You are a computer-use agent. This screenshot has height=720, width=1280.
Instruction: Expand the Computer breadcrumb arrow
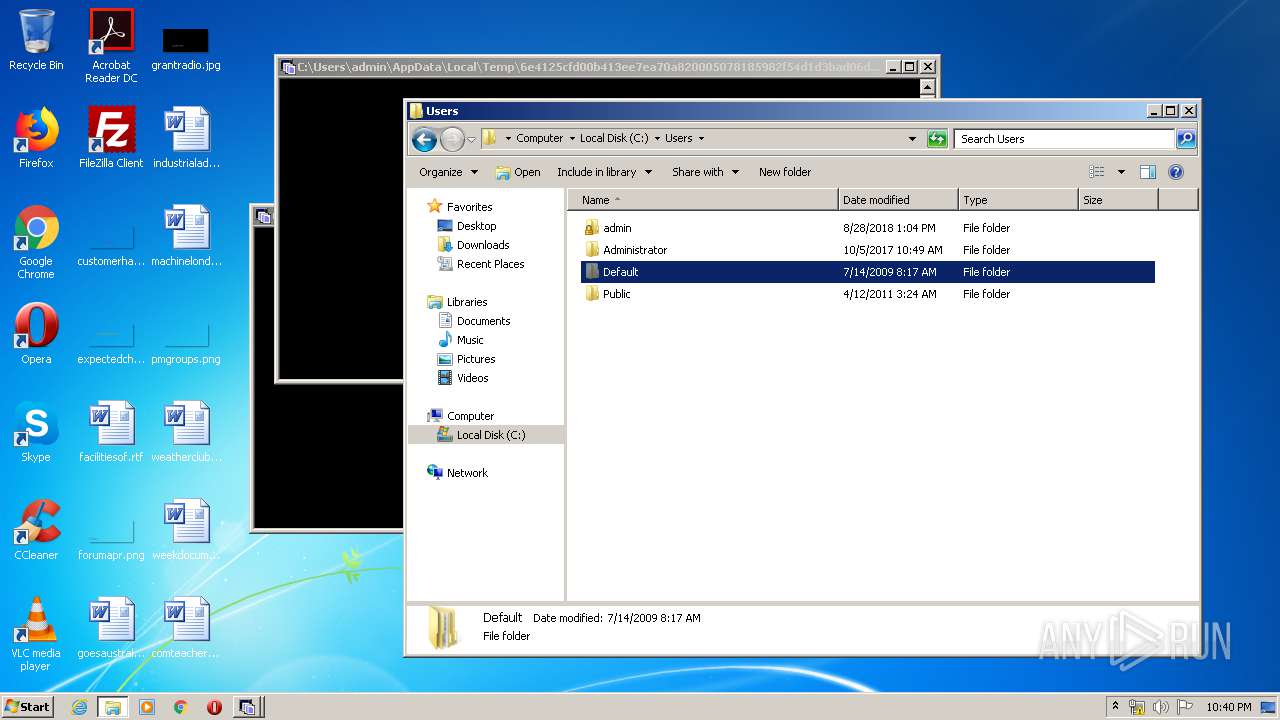[571, 139]
